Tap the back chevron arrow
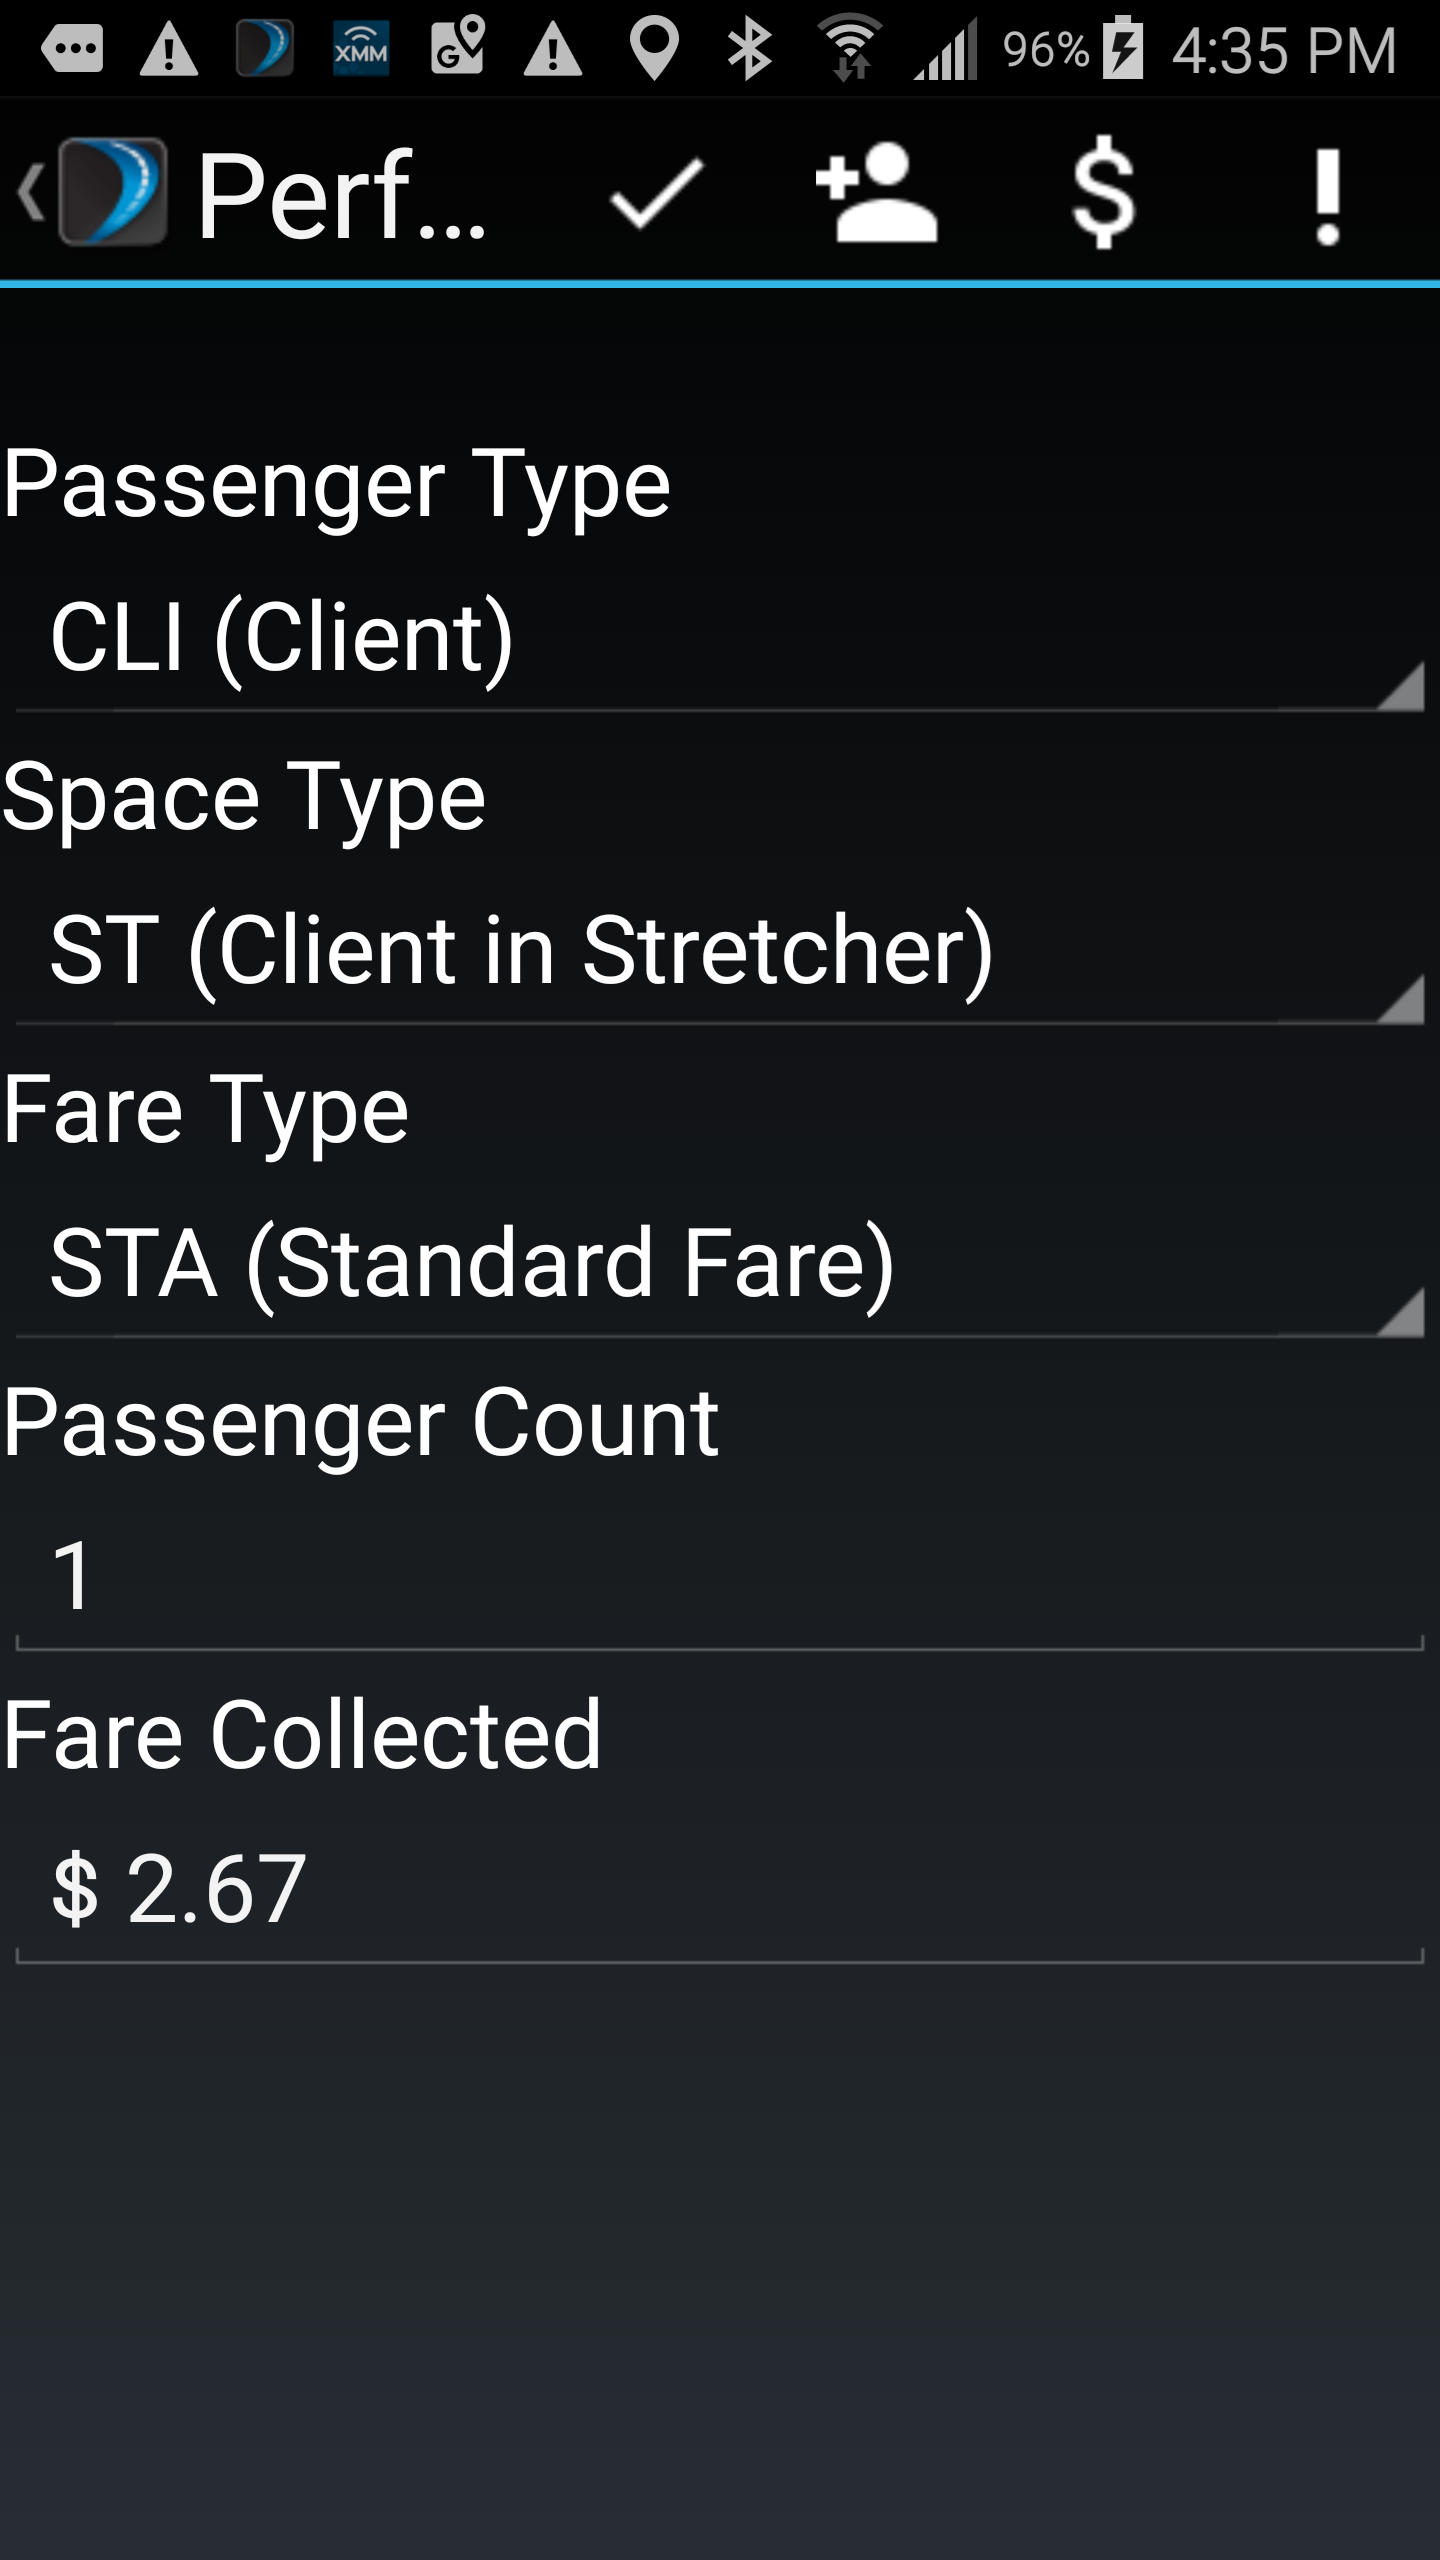This screenshot has height=2560, width=1440. tap(30, 192)
